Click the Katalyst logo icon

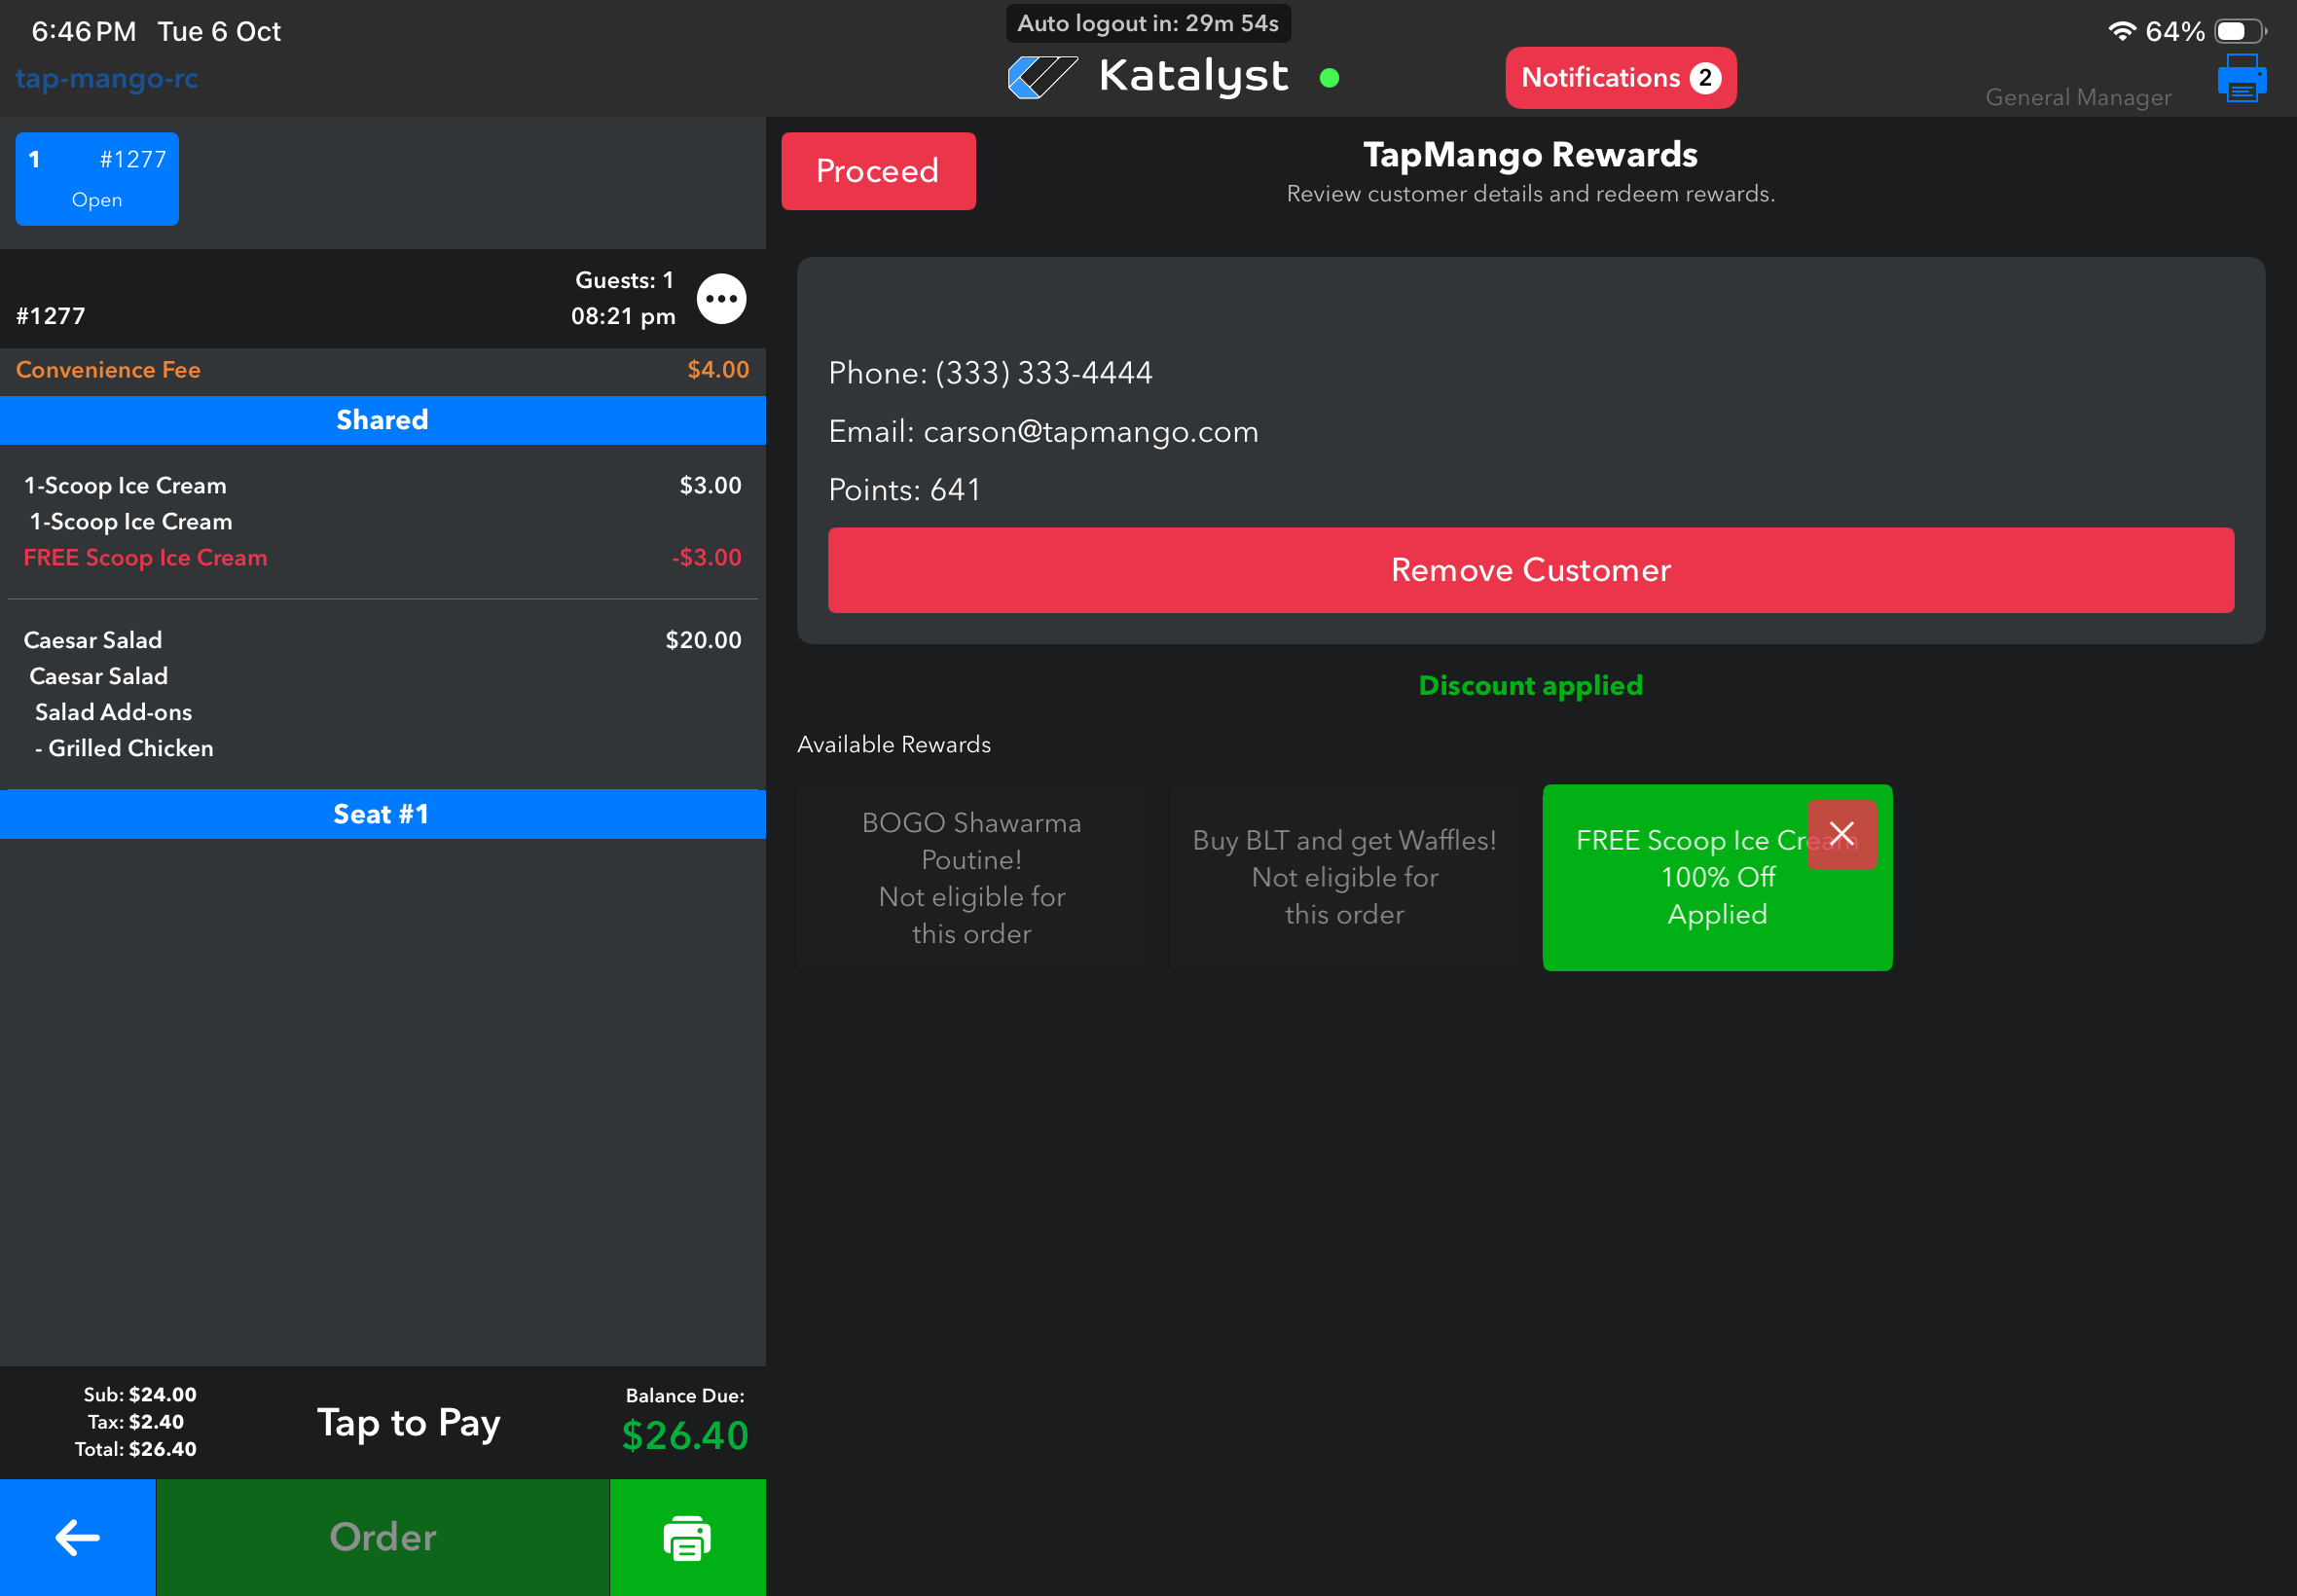[1042, 77]
